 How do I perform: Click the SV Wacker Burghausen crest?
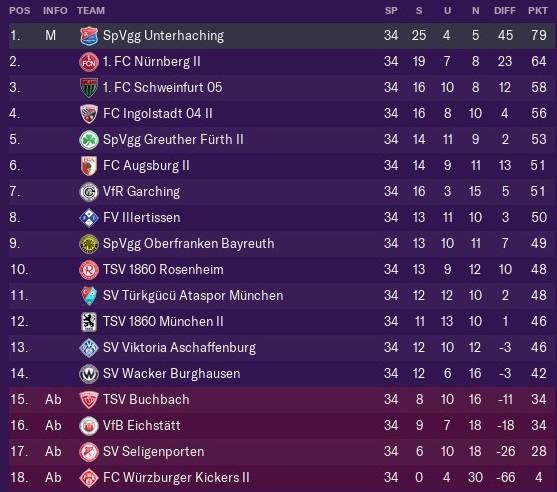[89, 374]
